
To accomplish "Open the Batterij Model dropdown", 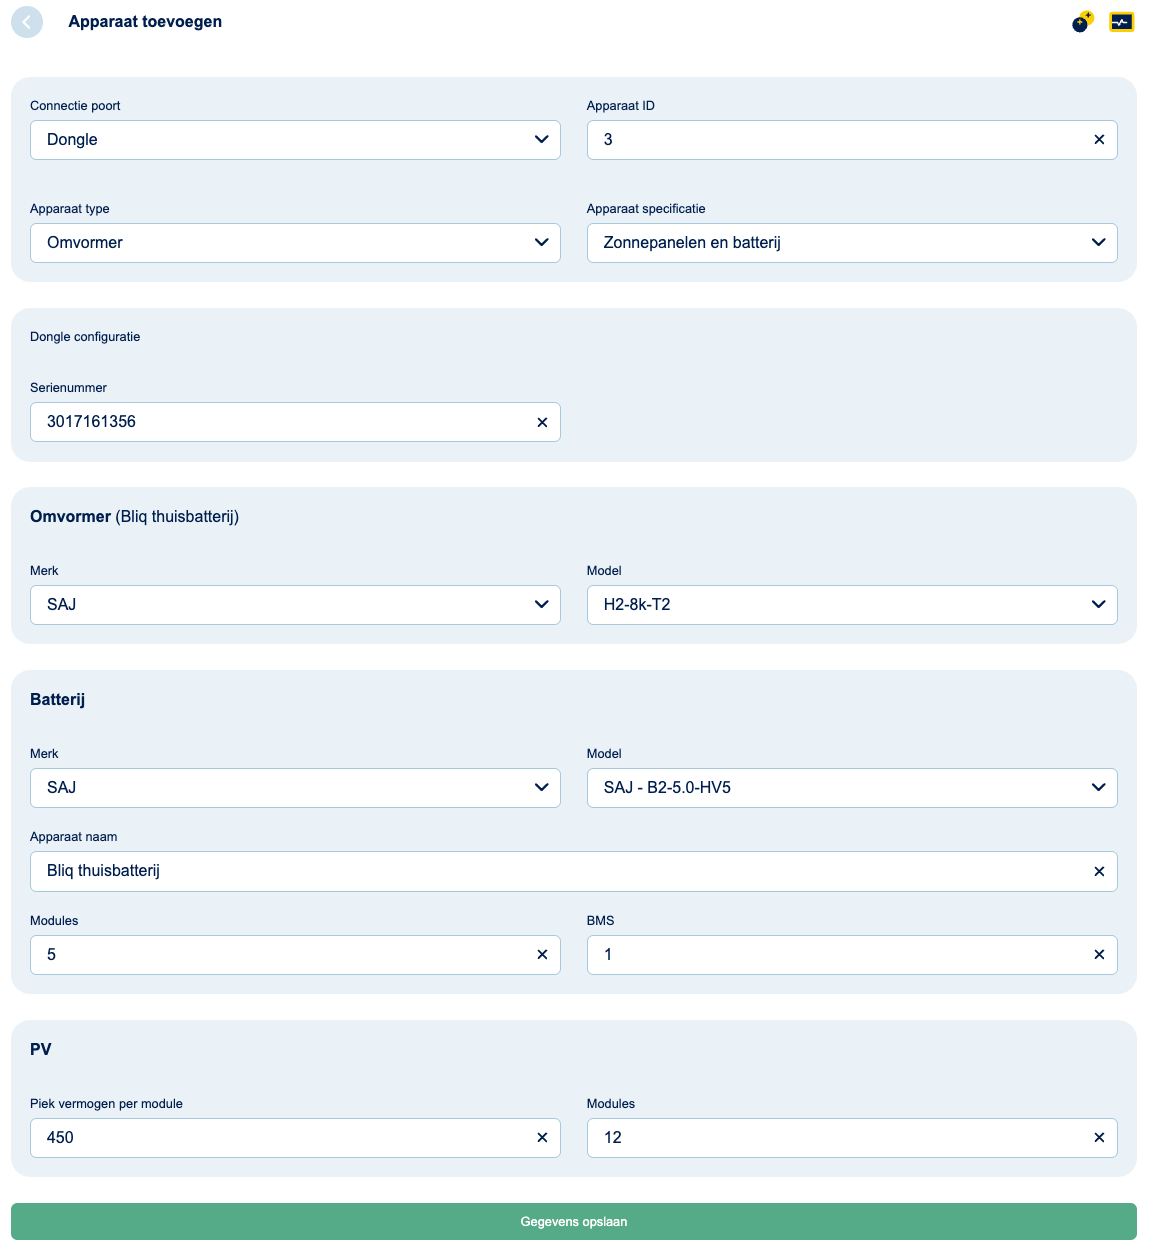I will (851, 788).
